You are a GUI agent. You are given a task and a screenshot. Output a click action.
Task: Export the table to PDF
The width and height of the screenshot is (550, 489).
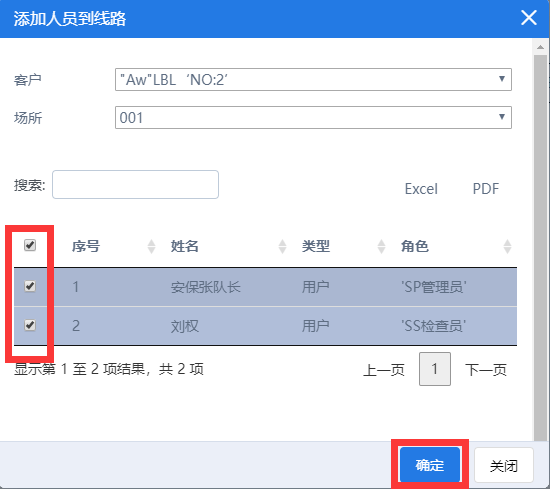(x=486, y=189)
